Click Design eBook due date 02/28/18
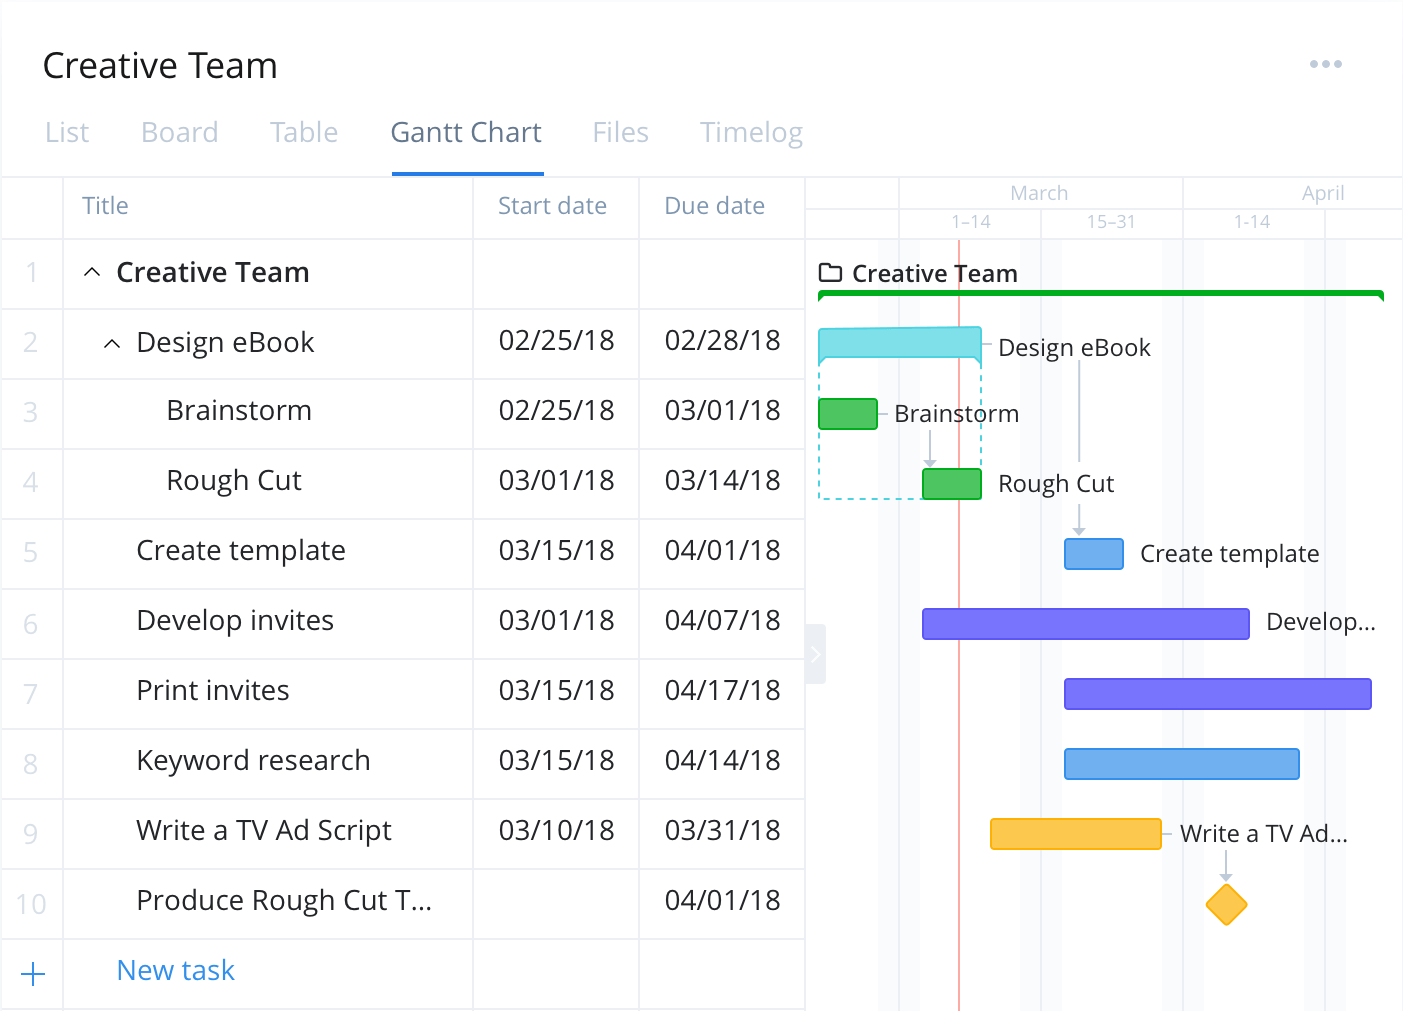 (x=723, y=341)
